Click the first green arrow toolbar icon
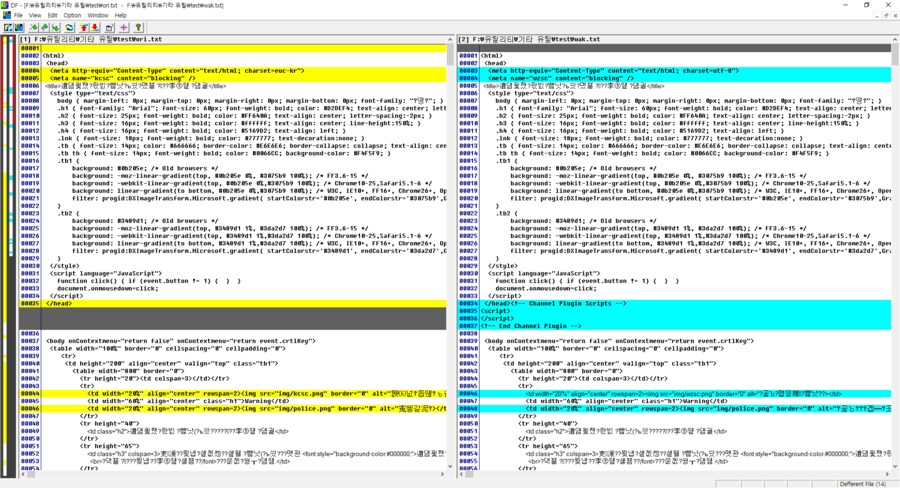Image resolution: width=900 pixels, height=488 pixels. (33, 27)
